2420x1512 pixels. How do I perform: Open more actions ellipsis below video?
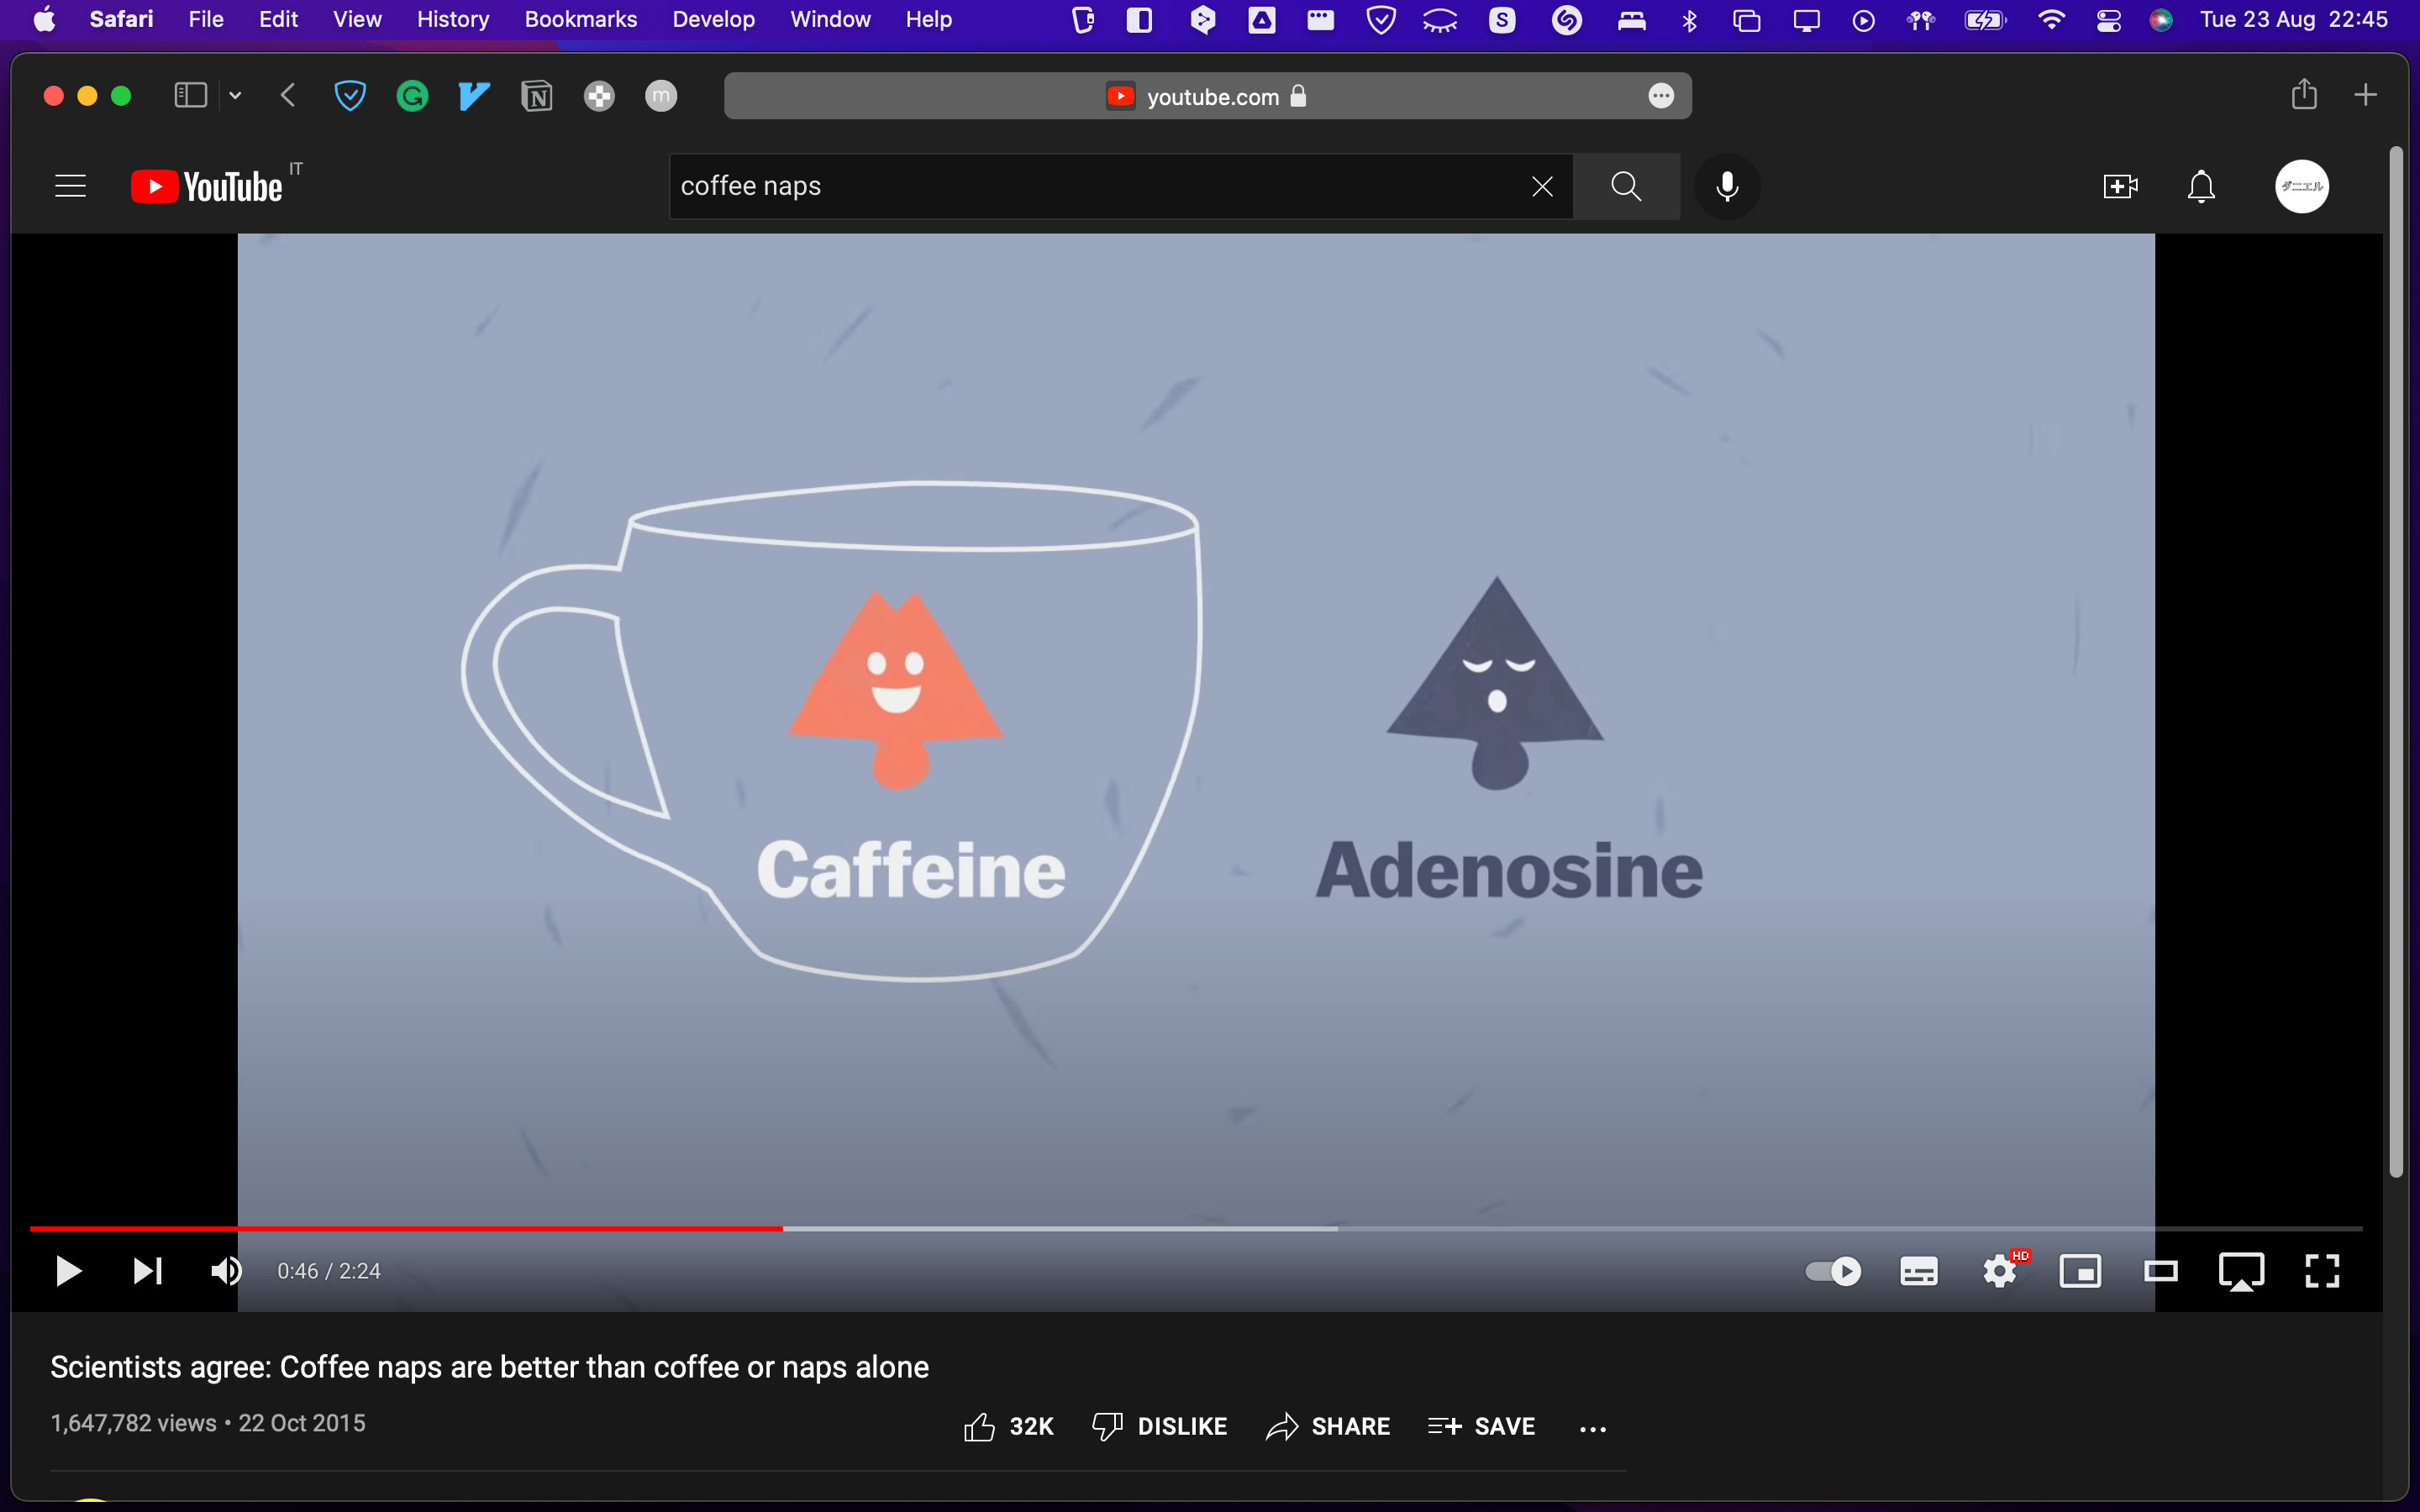tap(1593, 1428)
